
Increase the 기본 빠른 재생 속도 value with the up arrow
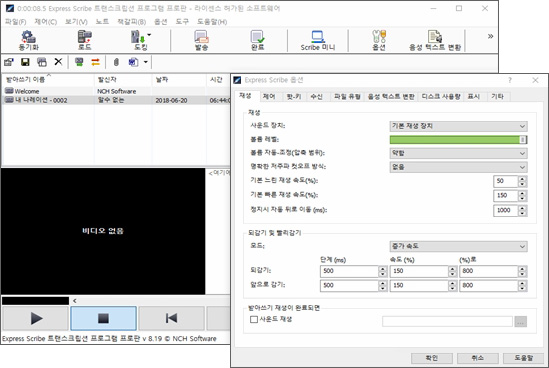pos(522,193)
